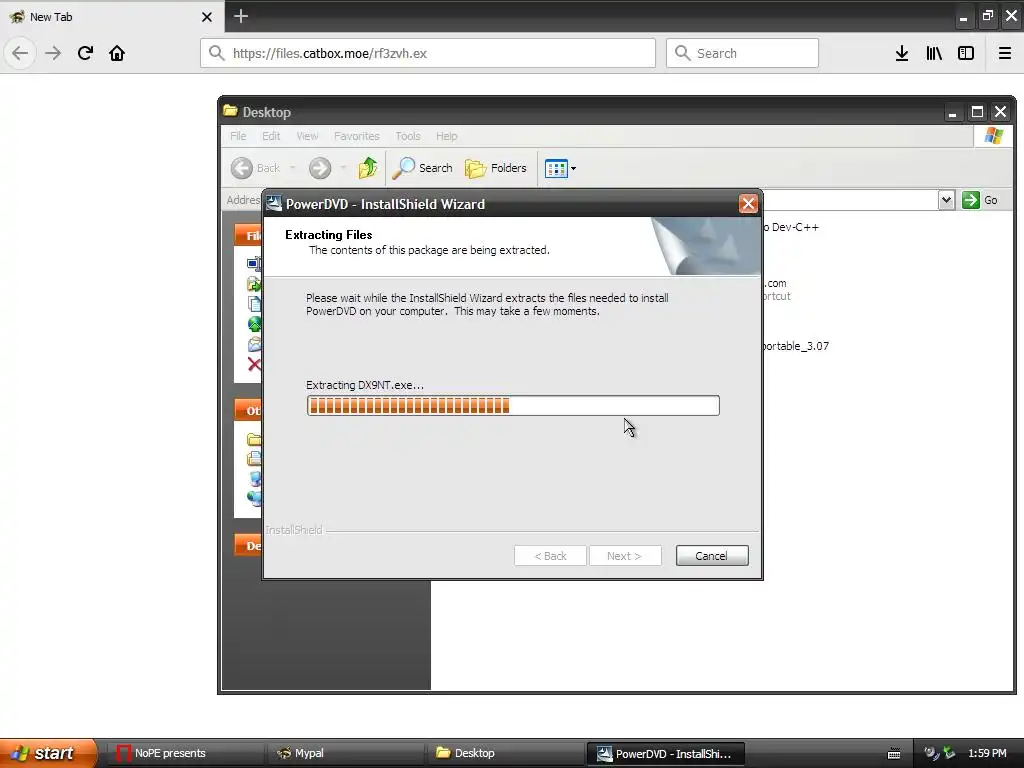1024x768 pixels.
Task: Open the browser Library menu
Action: [934, 53]
